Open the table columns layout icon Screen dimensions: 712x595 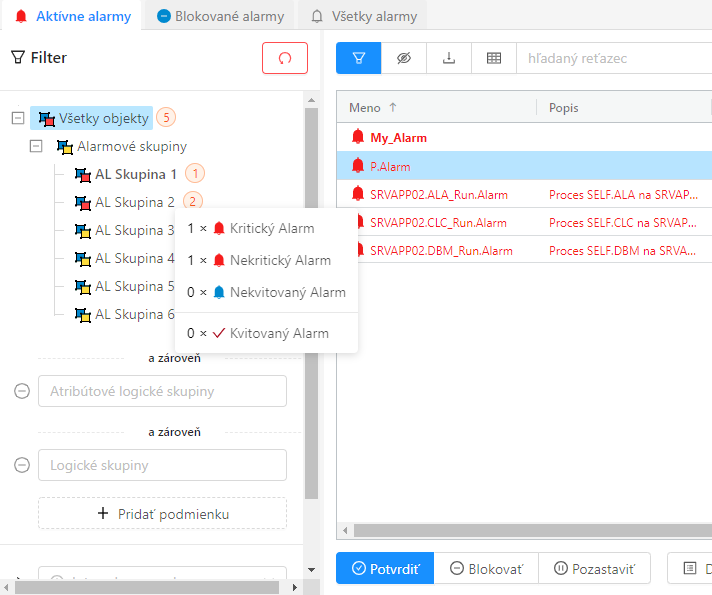tap(493, 58)
